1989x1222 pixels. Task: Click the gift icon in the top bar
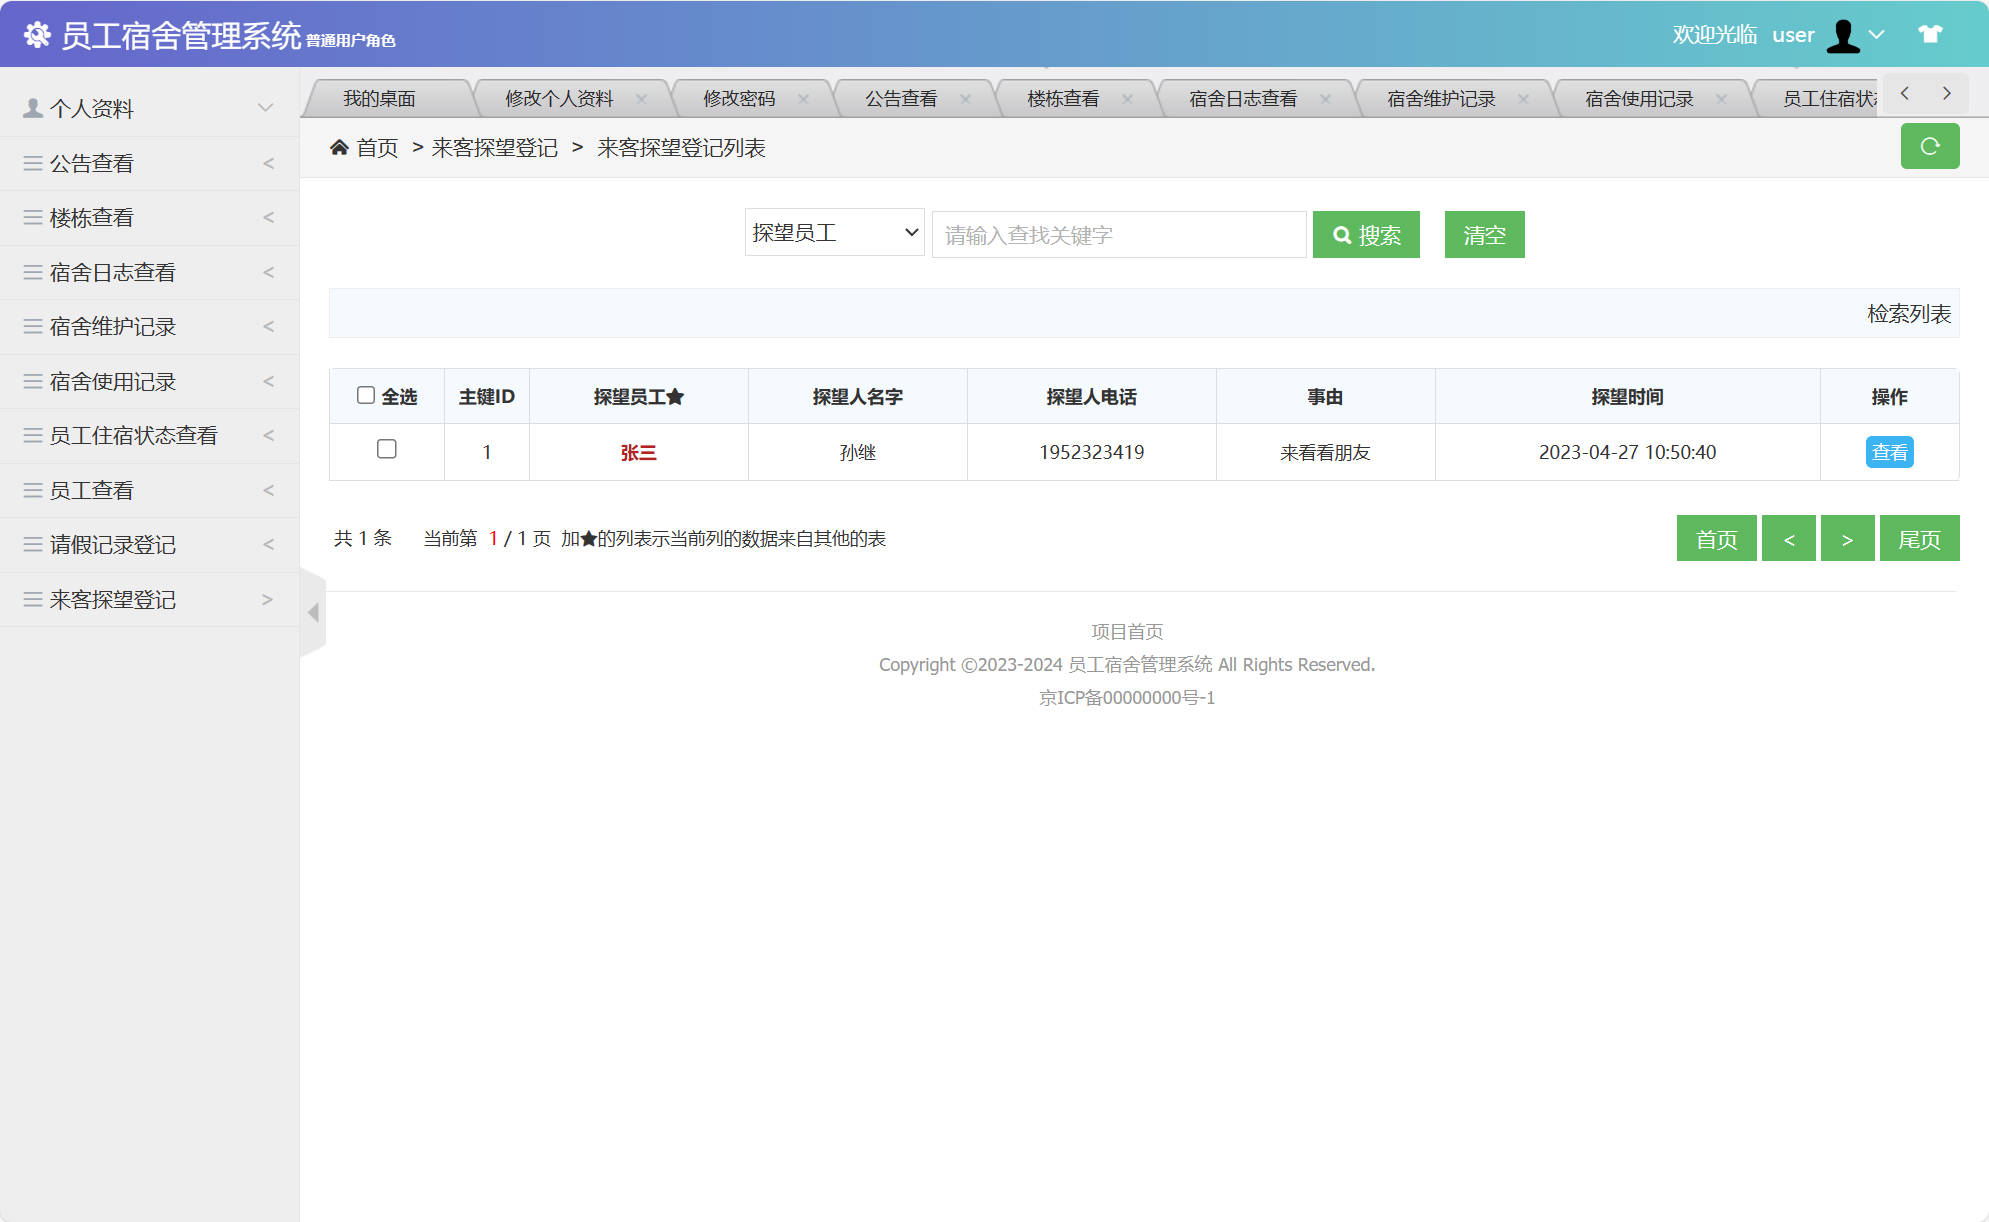[1928, 33]
